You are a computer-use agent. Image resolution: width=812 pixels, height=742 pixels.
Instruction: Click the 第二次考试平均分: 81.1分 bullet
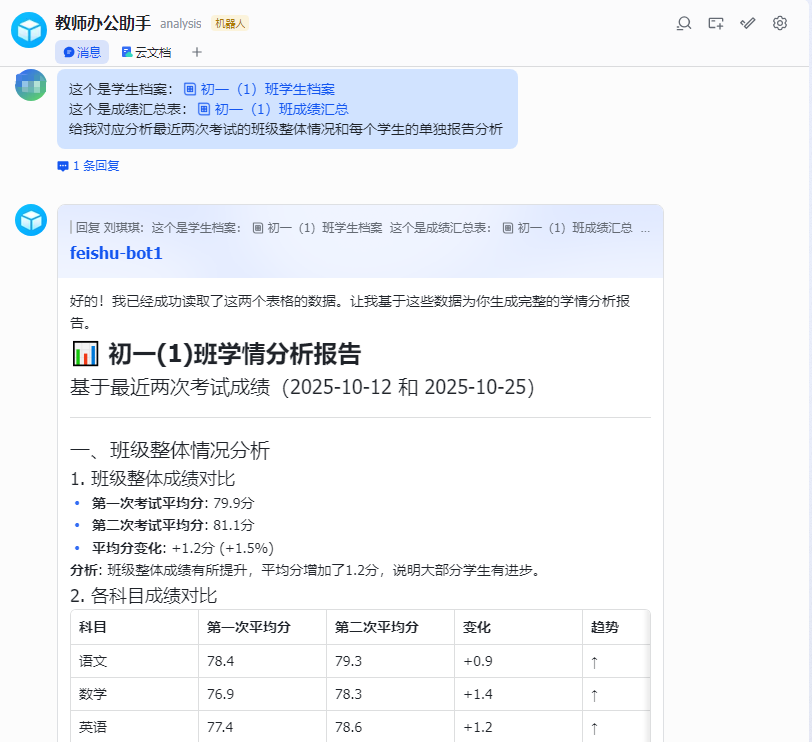pyautogui.click(x=173, y=526)
